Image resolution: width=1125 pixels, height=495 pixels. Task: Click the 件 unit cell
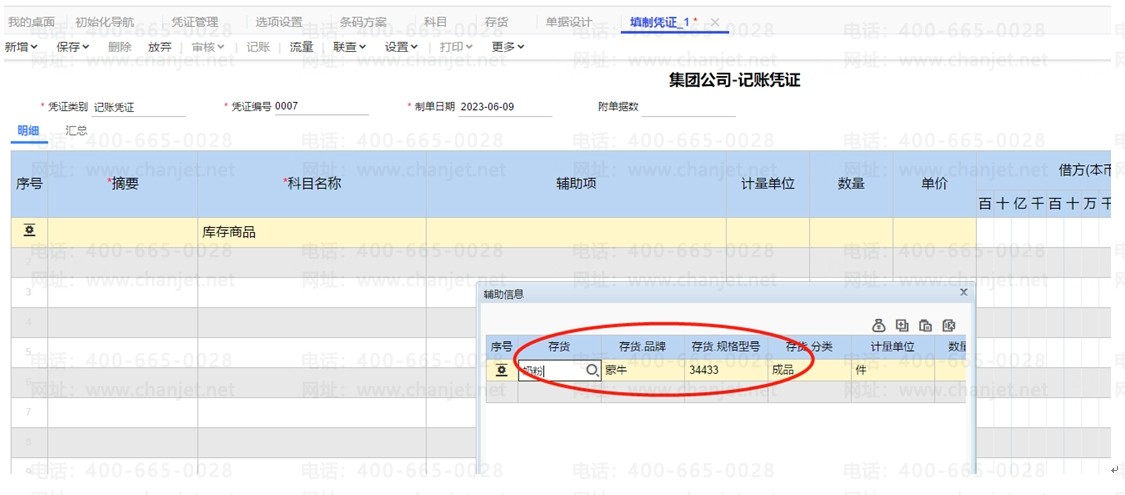click(x=893, y=370)
